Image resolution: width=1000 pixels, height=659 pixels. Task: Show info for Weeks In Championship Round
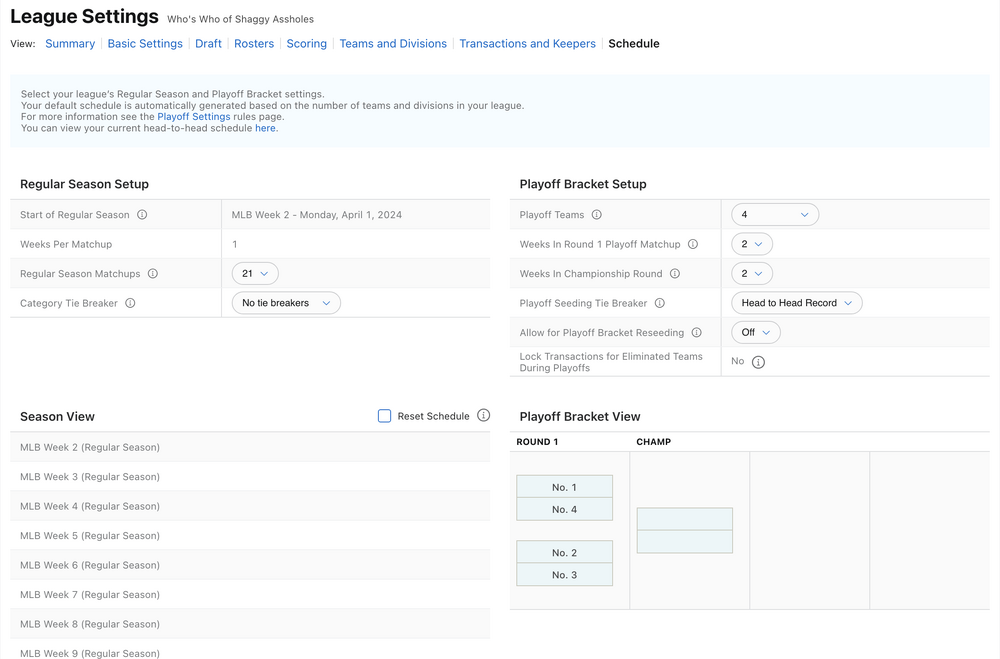[x=675, y=274]
